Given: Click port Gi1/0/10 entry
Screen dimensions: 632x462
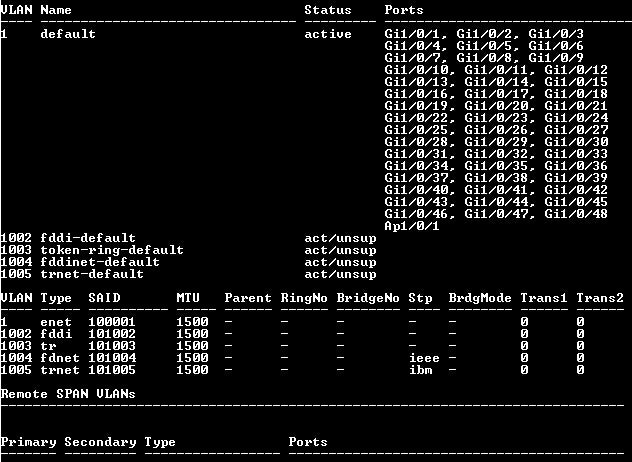Looking at the screenshot, I should click(x=416, y=69).
